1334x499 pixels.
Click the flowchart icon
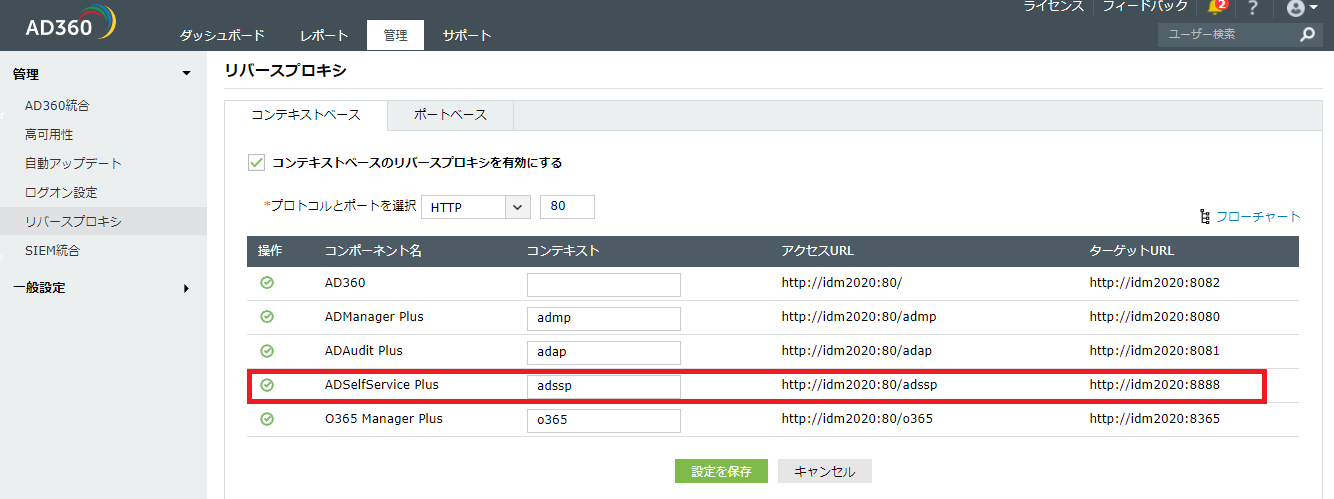pos(1205,216)
